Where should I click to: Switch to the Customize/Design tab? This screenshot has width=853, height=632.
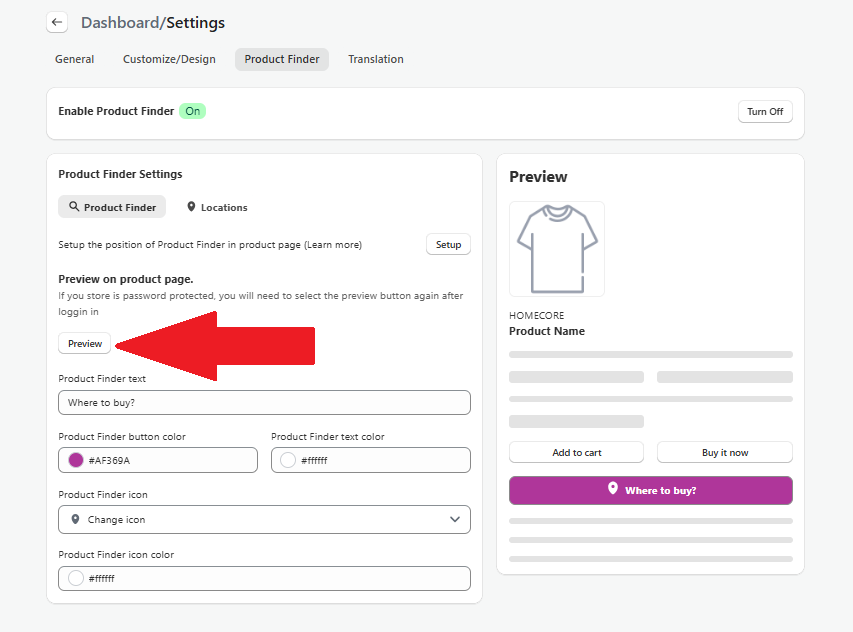tap(169, 59)
